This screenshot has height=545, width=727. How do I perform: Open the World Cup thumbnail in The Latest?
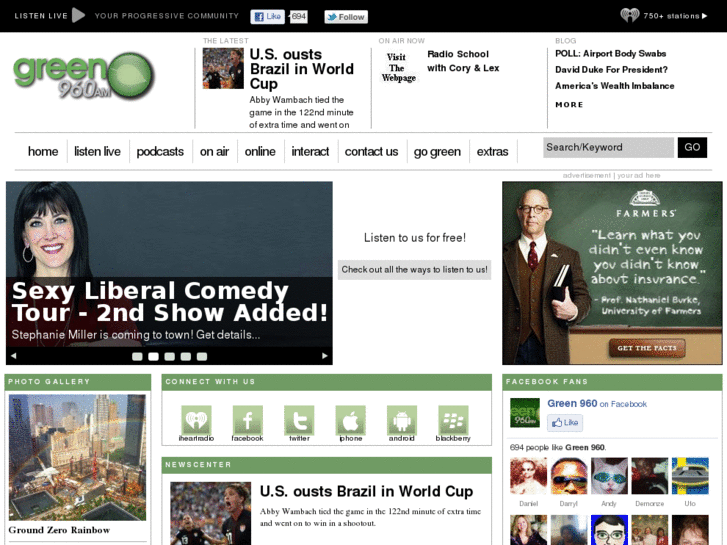pyautogui.click(x=223, y=68)
